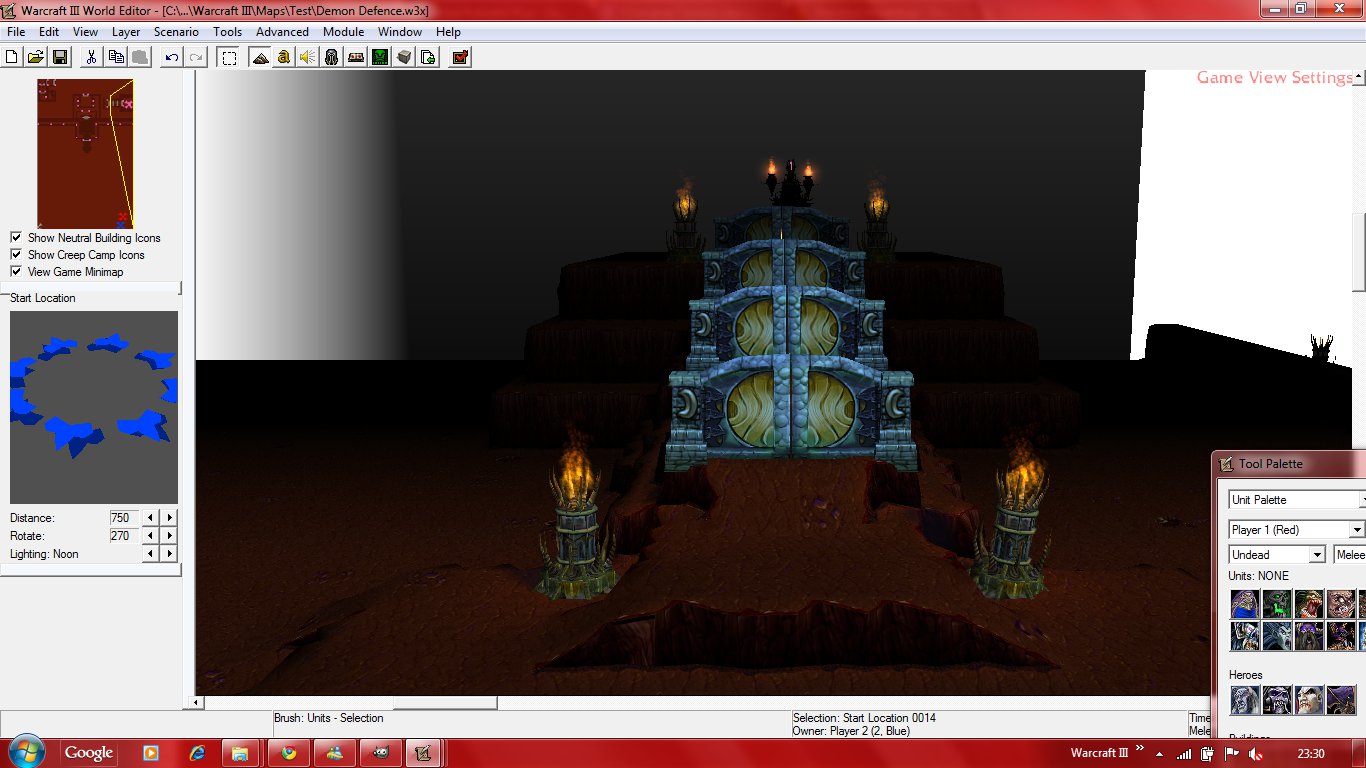
Task: Copy selection with toolbar copy icon
Action: point(116,57)
